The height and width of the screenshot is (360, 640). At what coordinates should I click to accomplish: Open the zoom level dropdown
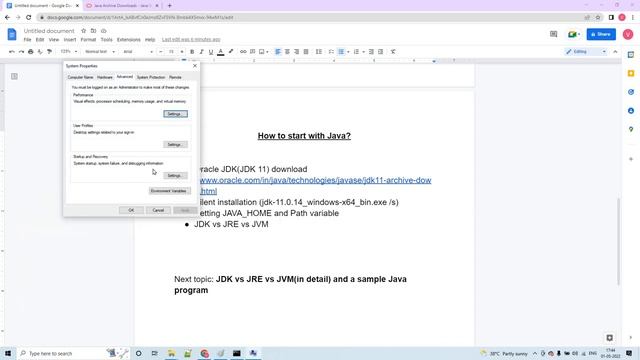[69, 52]
